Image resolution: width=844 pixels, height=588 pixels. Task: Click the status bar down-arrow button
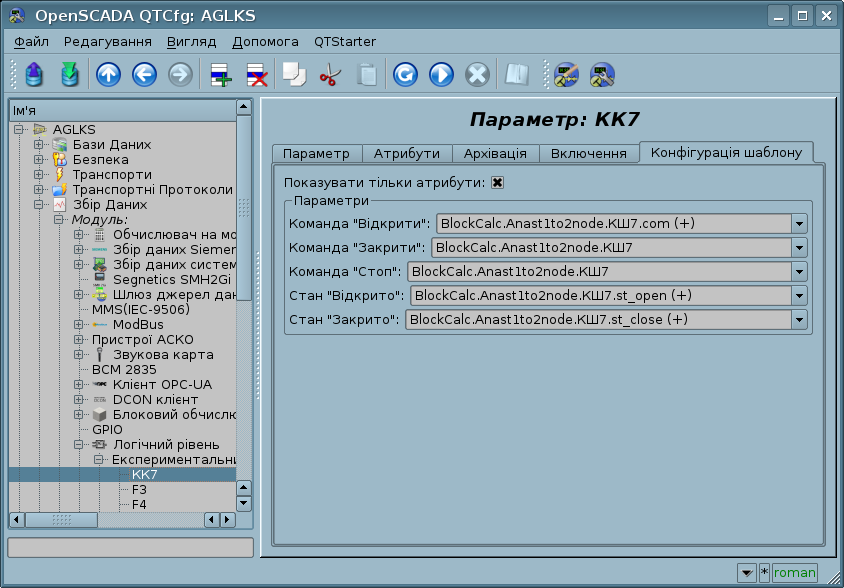747,572
